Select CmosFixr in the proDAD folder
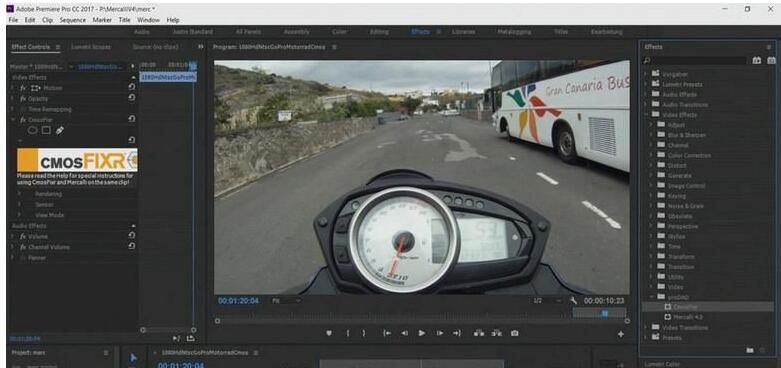The height and width of the screenshot is (368, 781). (x=685, y=307)
